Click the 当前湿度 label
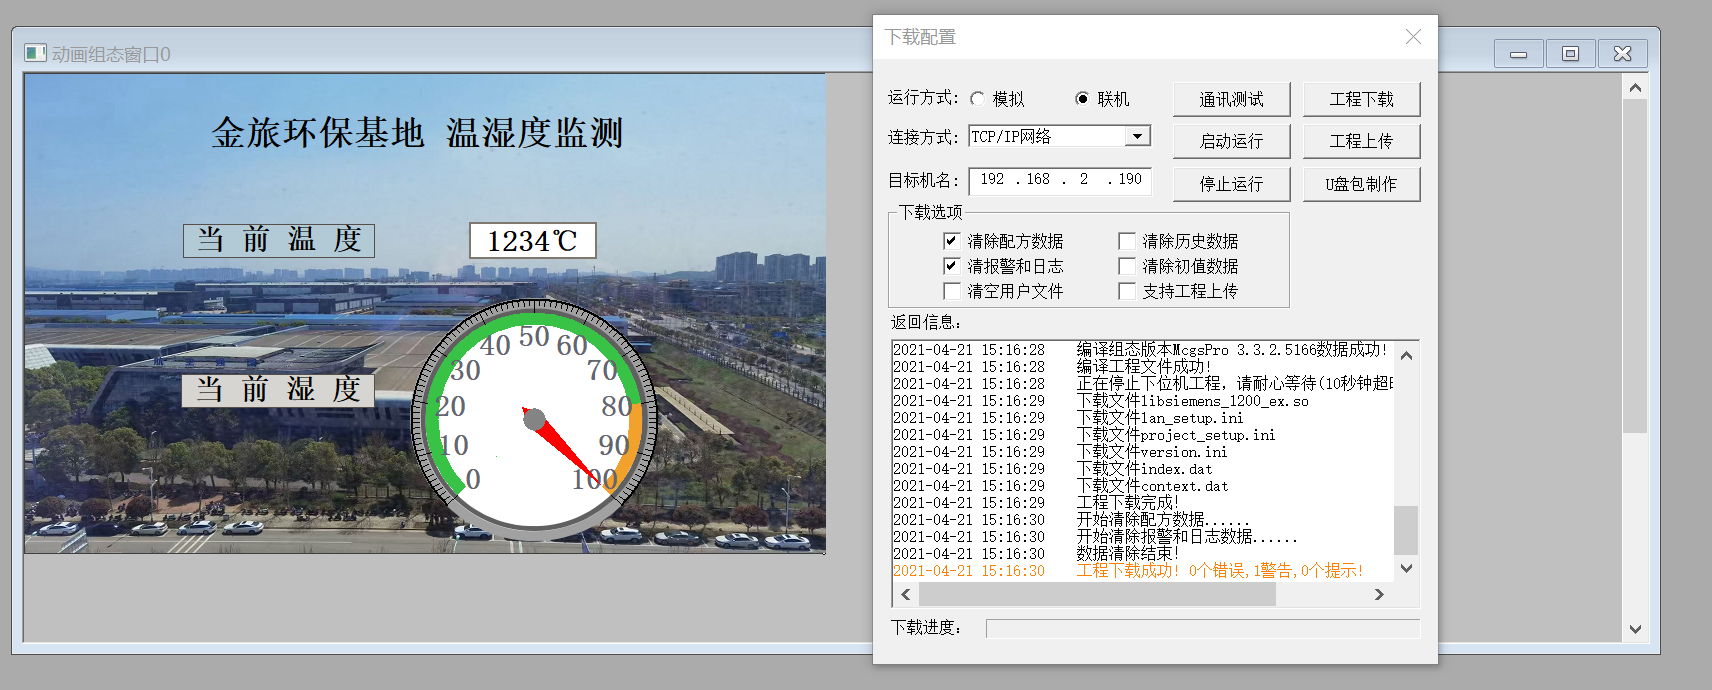This screenshot has width=1712, height=690. click(x=278, y=389)
